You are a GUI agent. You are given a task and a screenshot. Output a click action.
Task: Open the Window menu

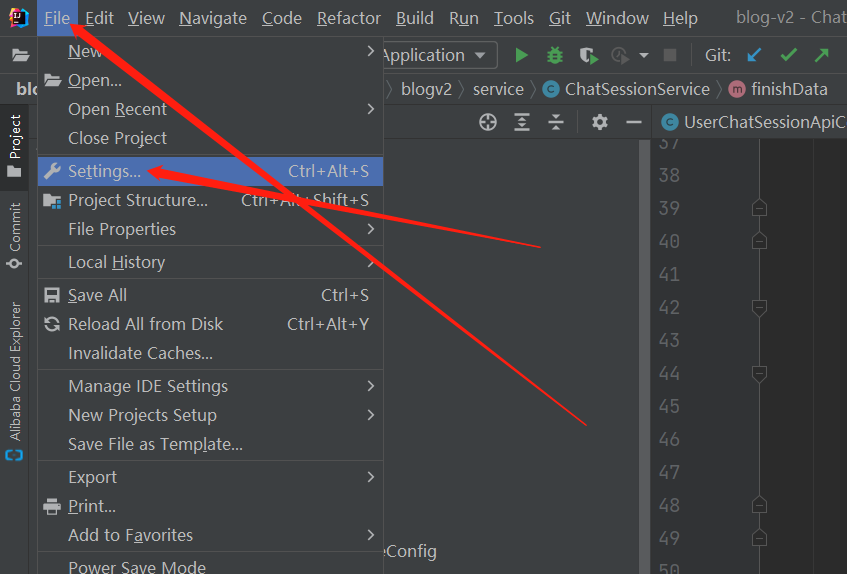click(617, 18)
